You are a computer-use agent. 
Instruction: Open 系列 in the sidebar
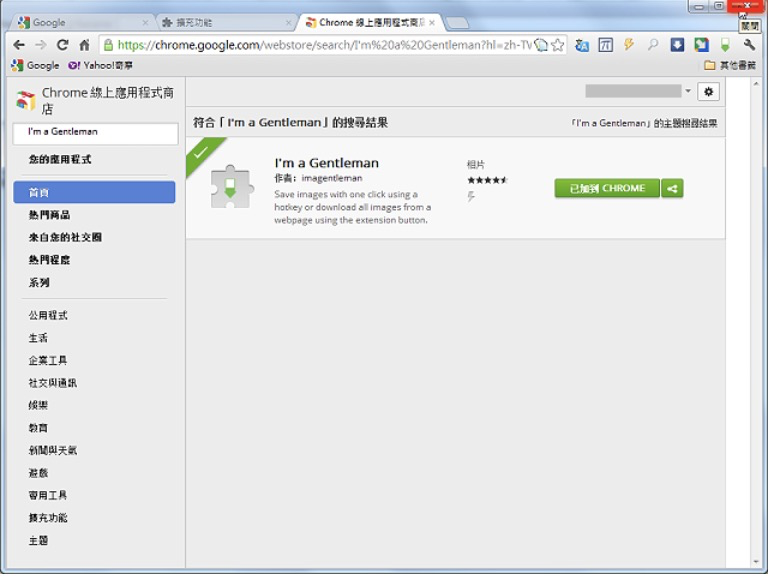tap(39, 283)
